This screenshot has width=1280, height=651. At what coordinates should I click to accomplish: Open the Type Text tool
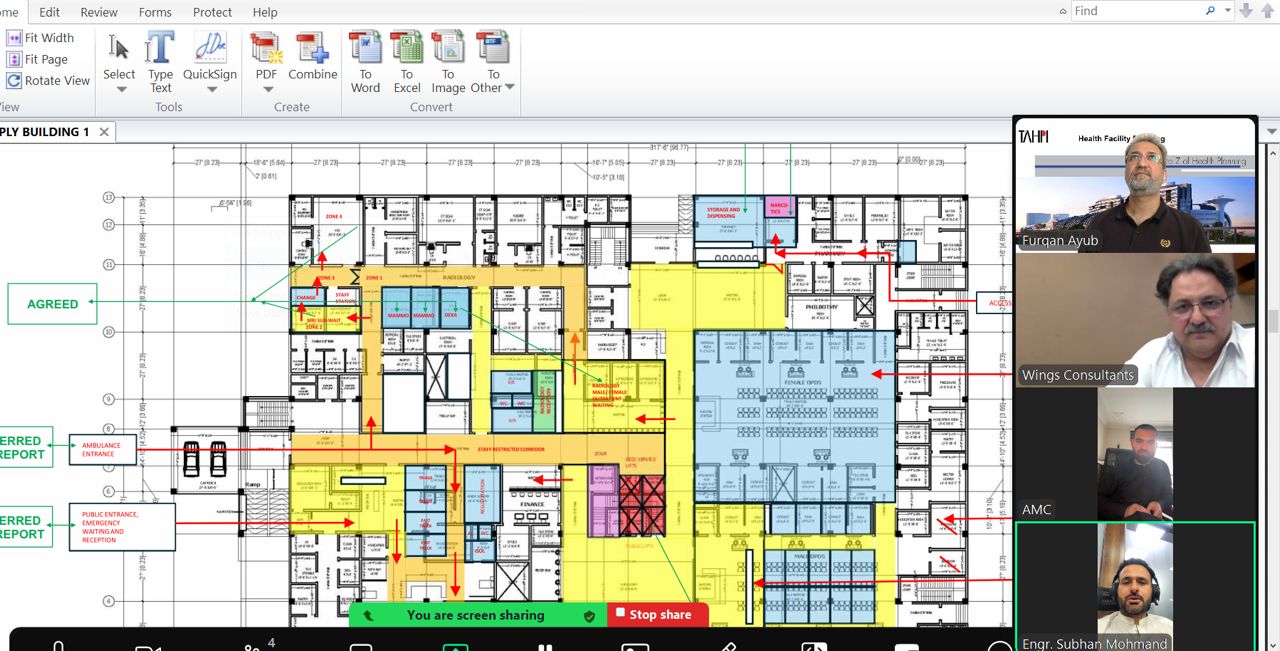pos(160,60)
